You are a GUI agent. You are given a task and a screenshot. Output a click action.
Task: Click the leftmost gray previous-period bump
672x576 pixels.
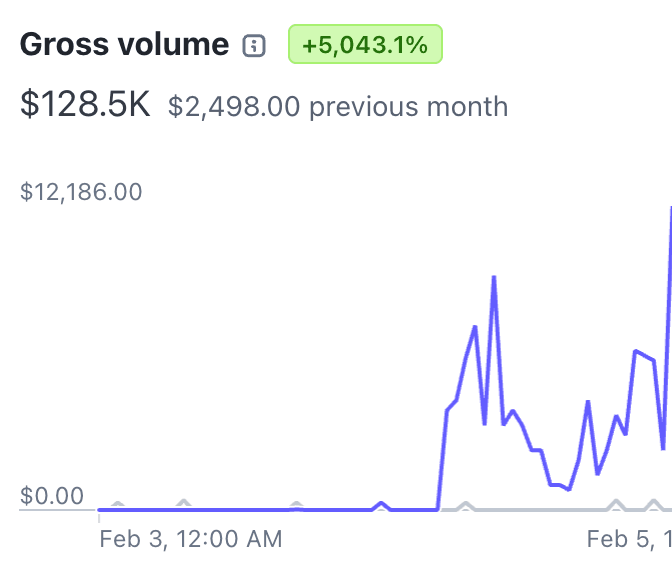118,504
